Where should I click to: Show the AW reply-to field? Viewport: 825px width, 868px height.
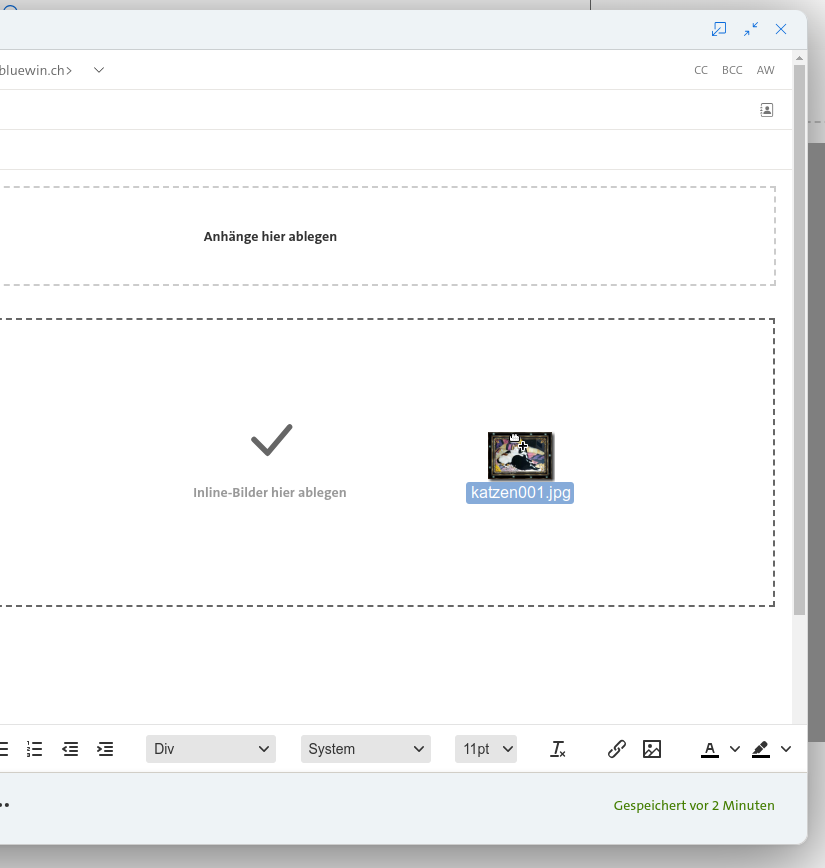coord(766,70)
